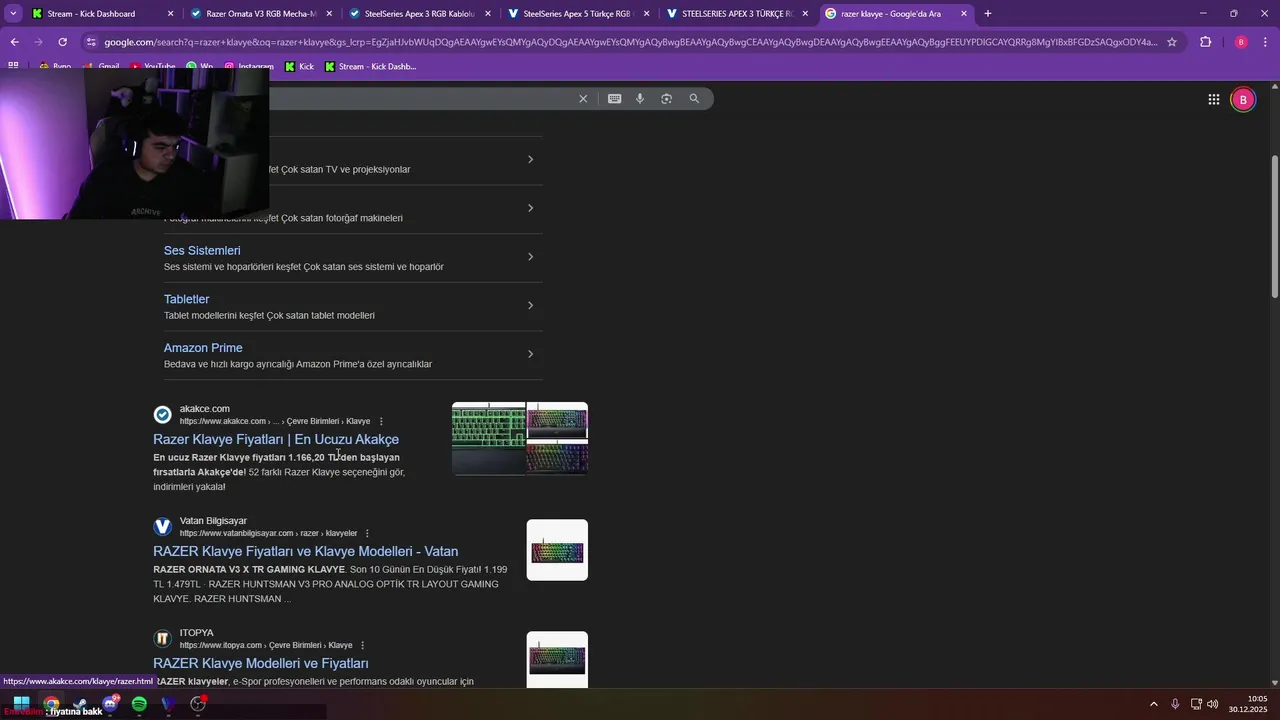Open Chrome from the taskbar

(51, 704)
